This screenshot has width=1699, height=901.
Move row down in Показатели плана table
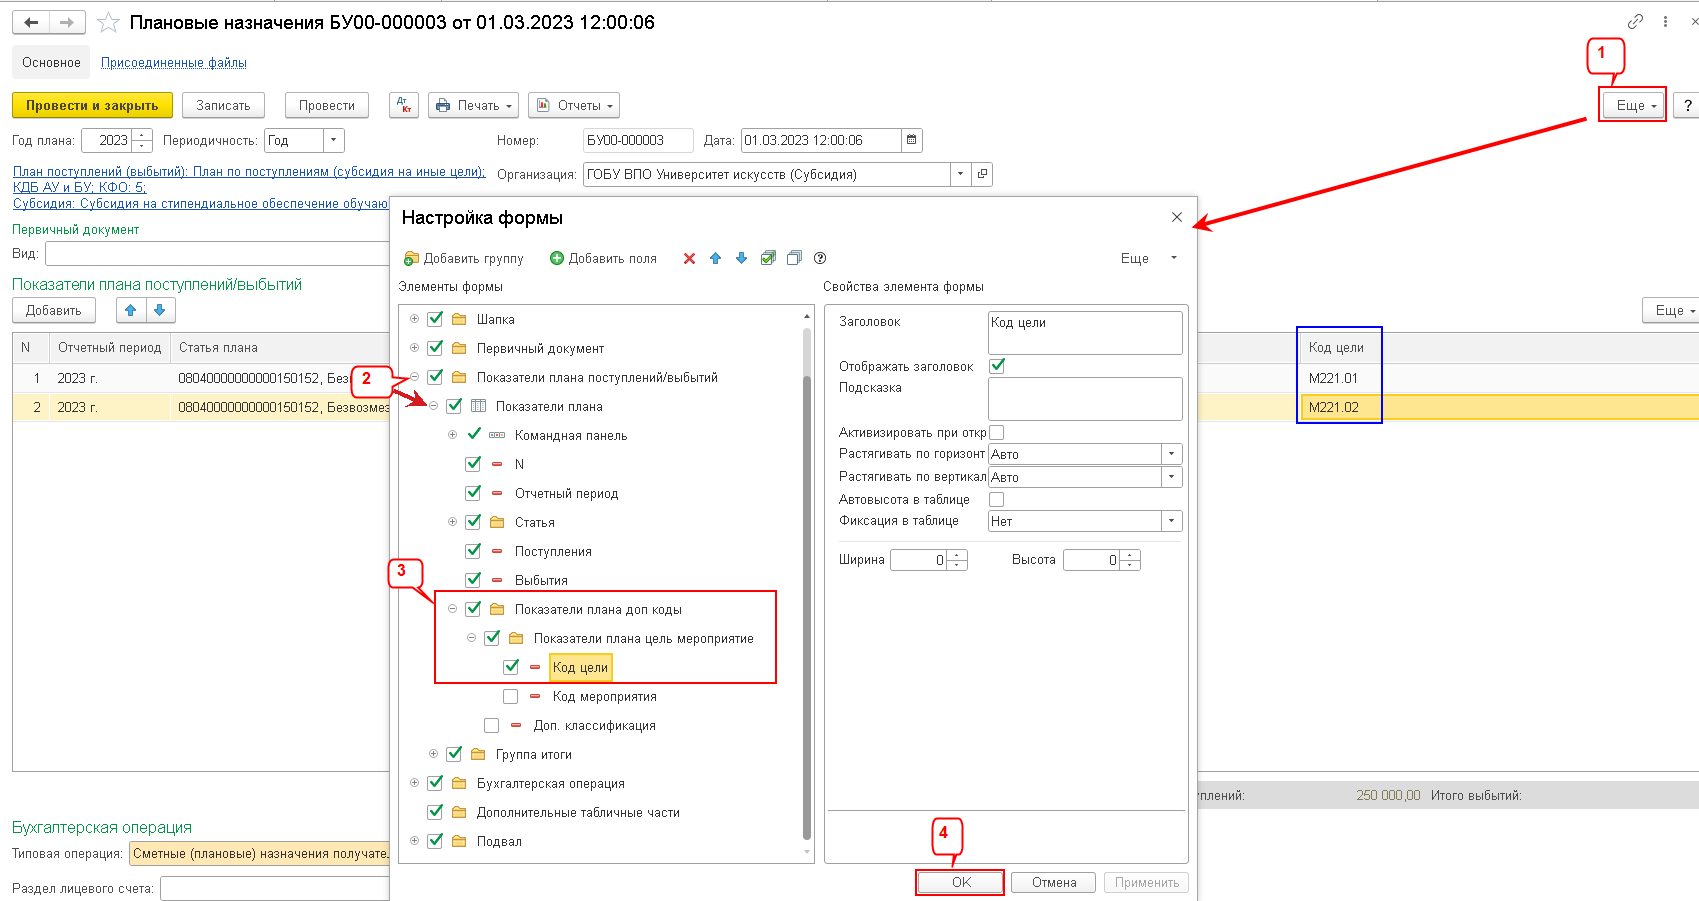pyautogui.click(x=160, y=310)
